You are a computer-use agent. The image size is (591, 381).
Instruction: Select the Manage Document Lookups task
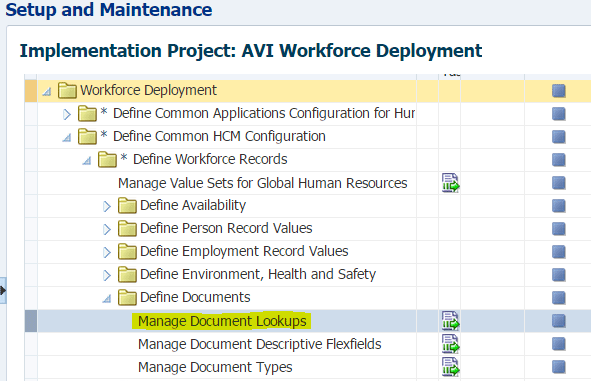(x=222, y=321)
